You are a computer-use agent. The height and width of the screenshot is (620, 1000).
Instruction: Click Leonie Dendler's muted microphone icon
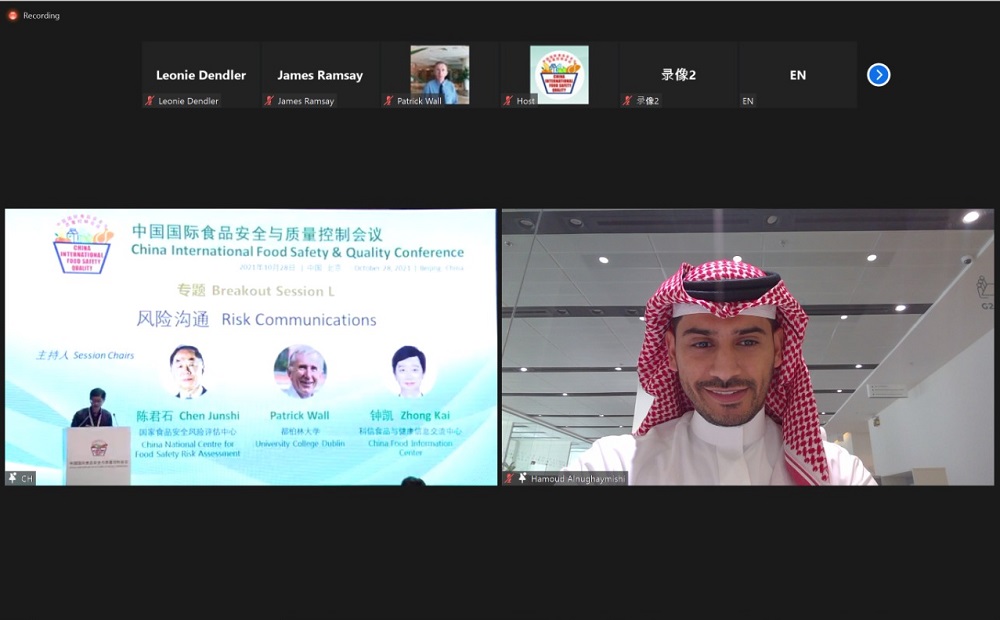pos(150,101)
